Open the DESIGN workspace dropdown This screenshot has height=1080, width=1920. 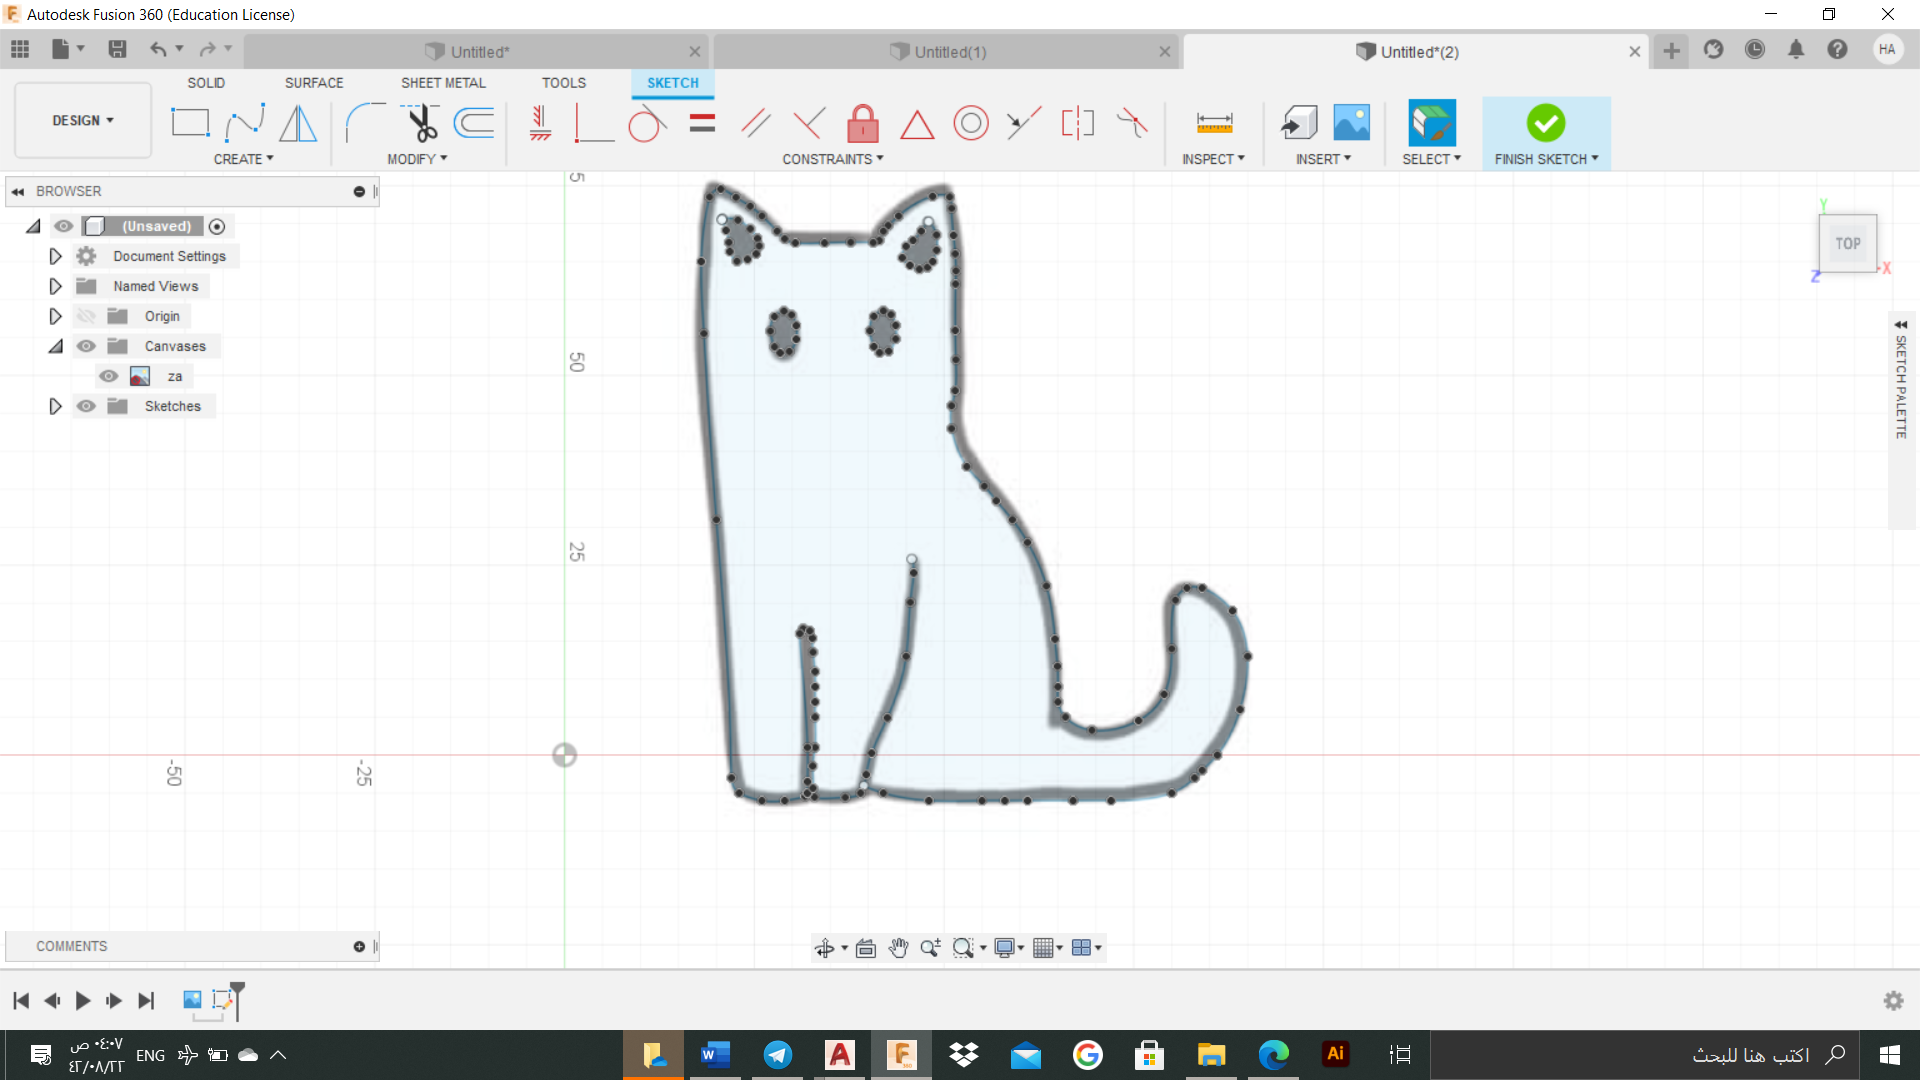(x=83, y=120)
